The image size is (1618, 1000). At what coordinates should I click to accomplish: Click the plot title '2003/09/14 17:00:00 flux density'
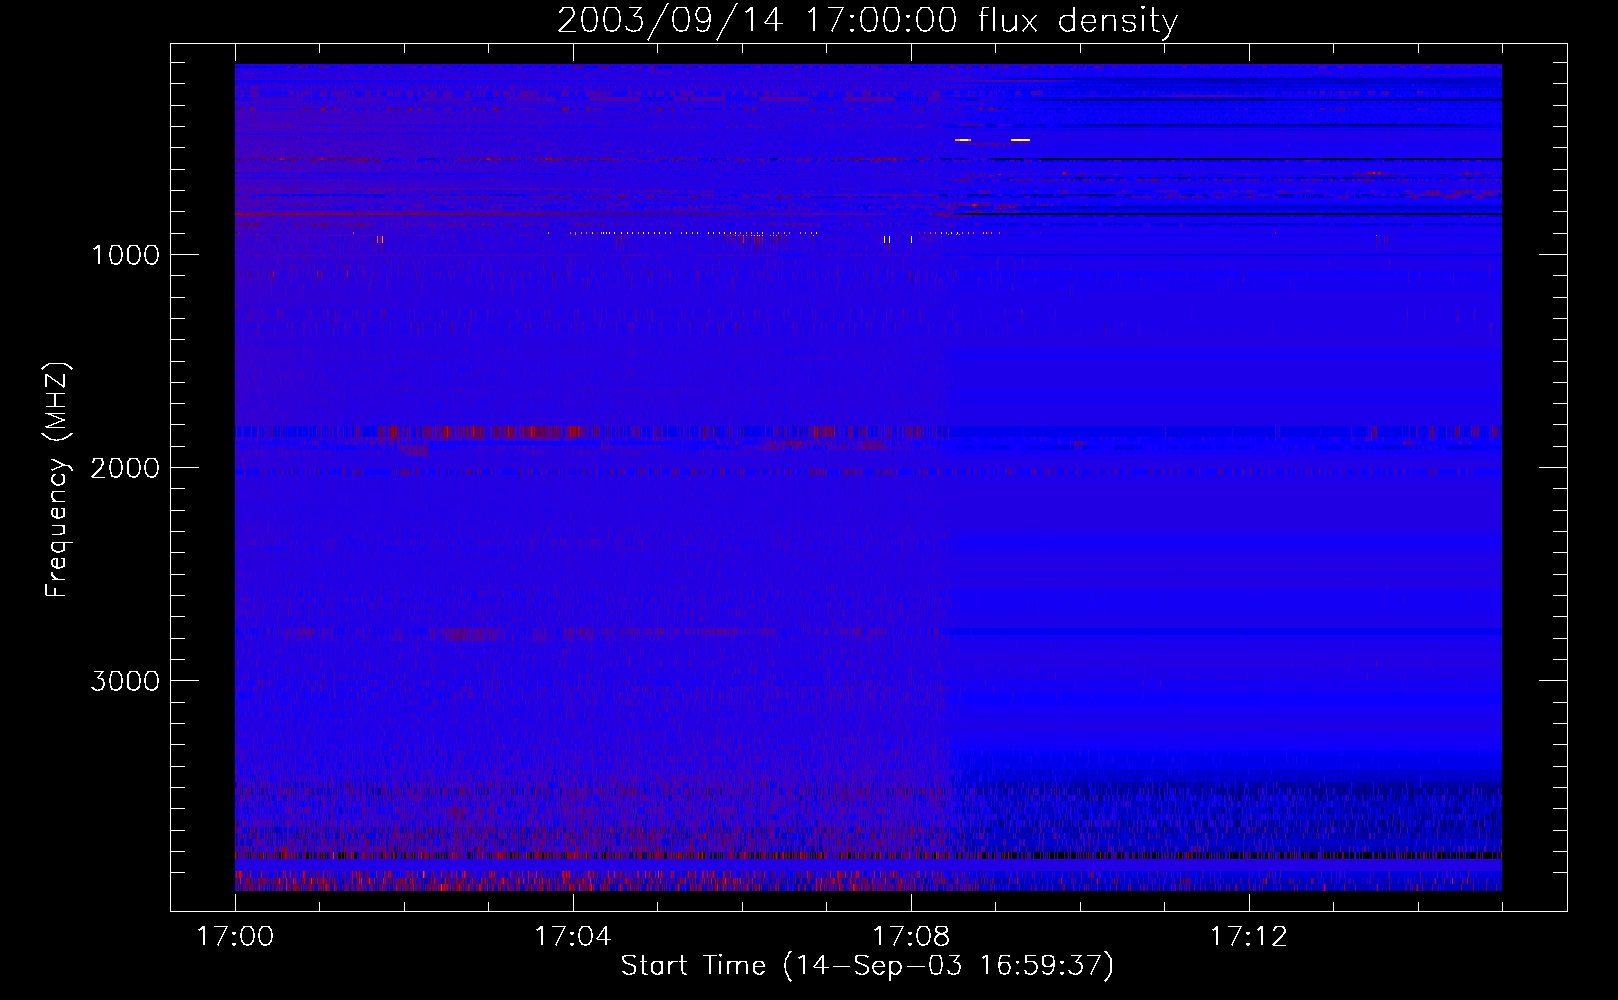[x=867, y=21]
